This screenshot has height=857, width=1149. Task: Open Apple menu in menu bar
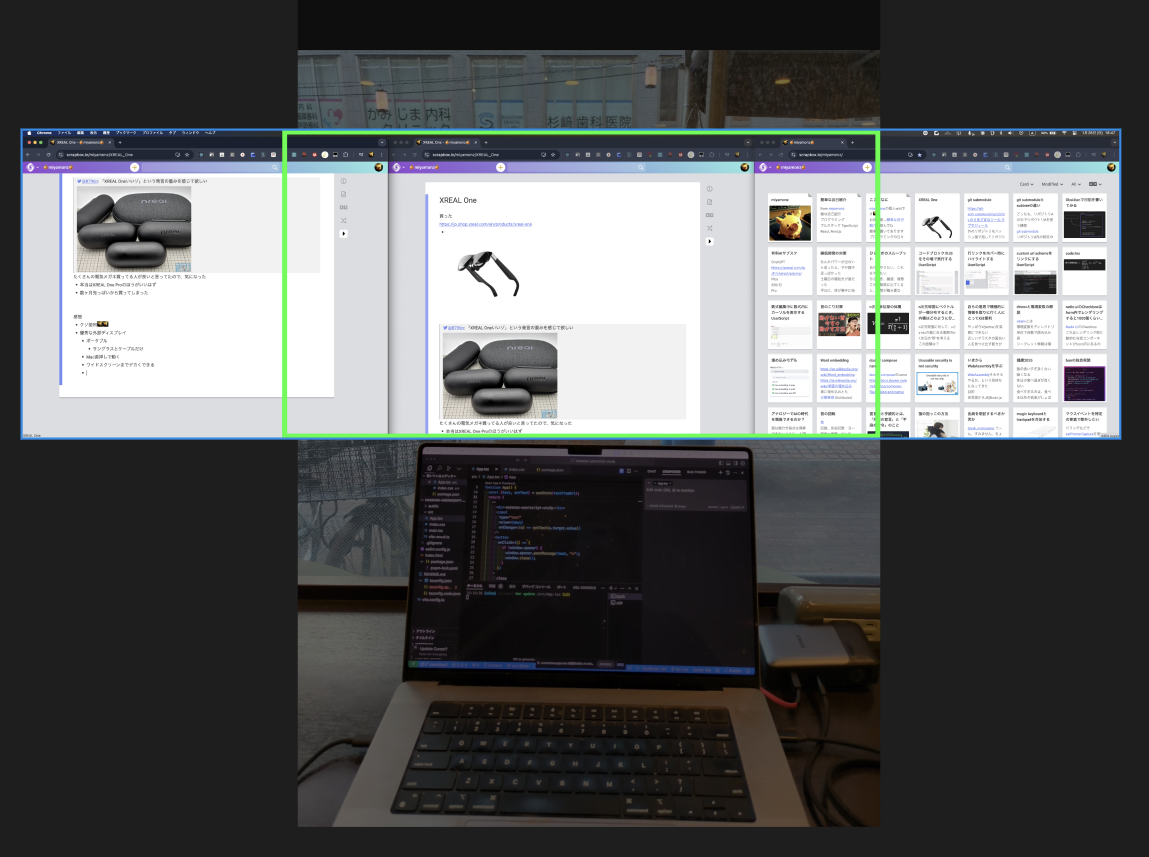pos(29,133)
